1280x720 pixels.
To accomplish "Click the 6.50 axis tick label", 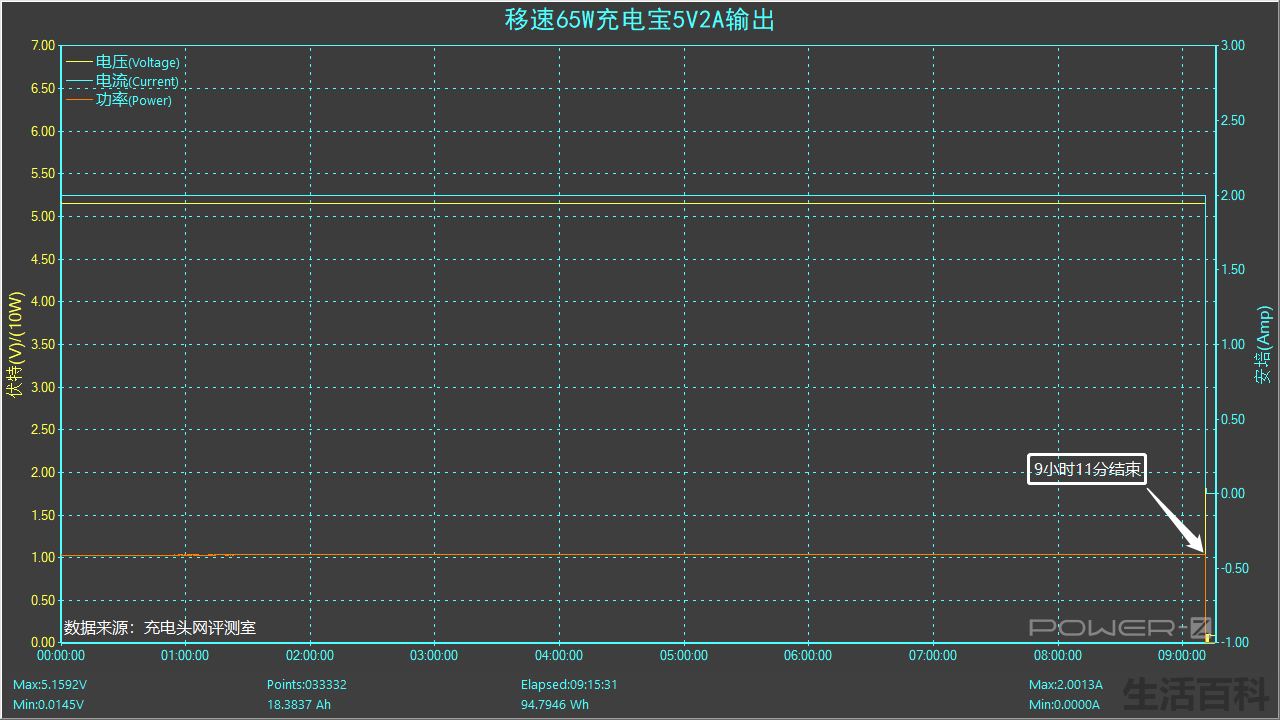I will pyautogui.click(x=43, y=88).
